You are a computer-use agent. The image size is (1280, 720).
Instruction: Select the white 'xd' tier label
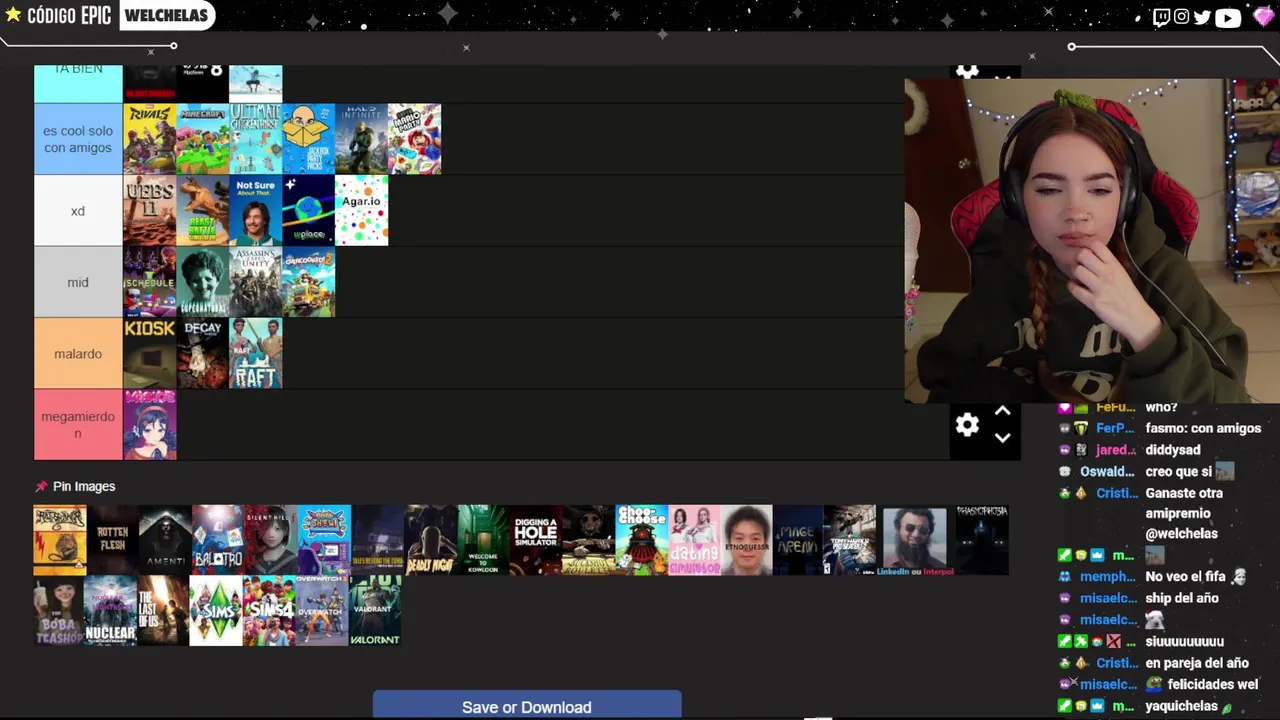[x=78, y=211]
